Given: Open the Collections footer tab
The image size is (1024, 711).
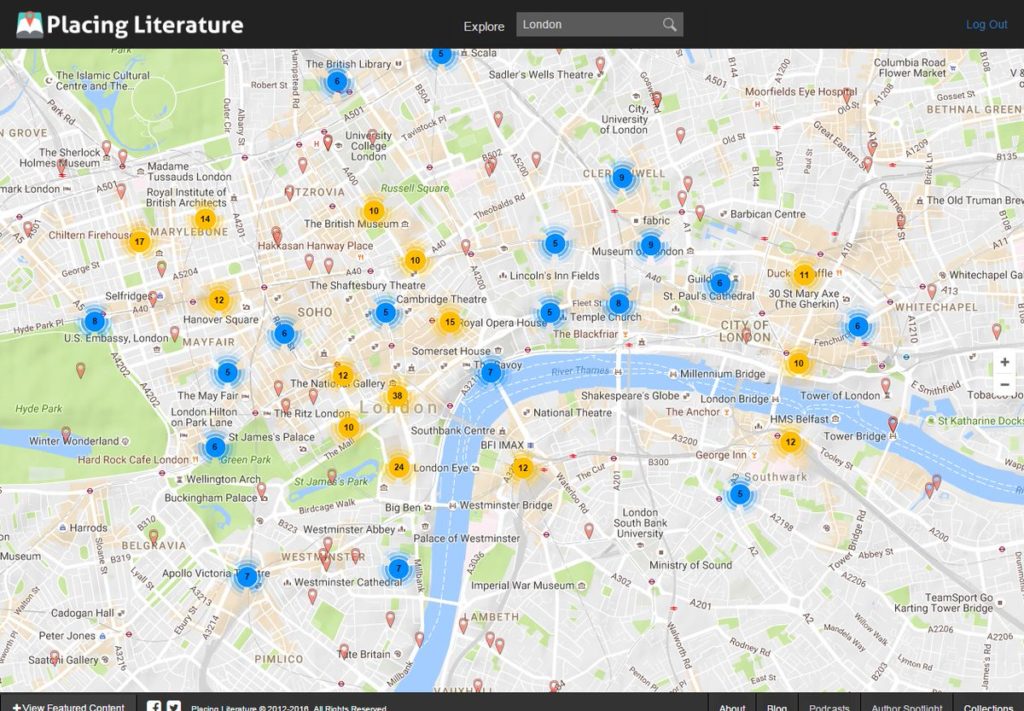Looking at the screenshot, I should tap(988, 706).
